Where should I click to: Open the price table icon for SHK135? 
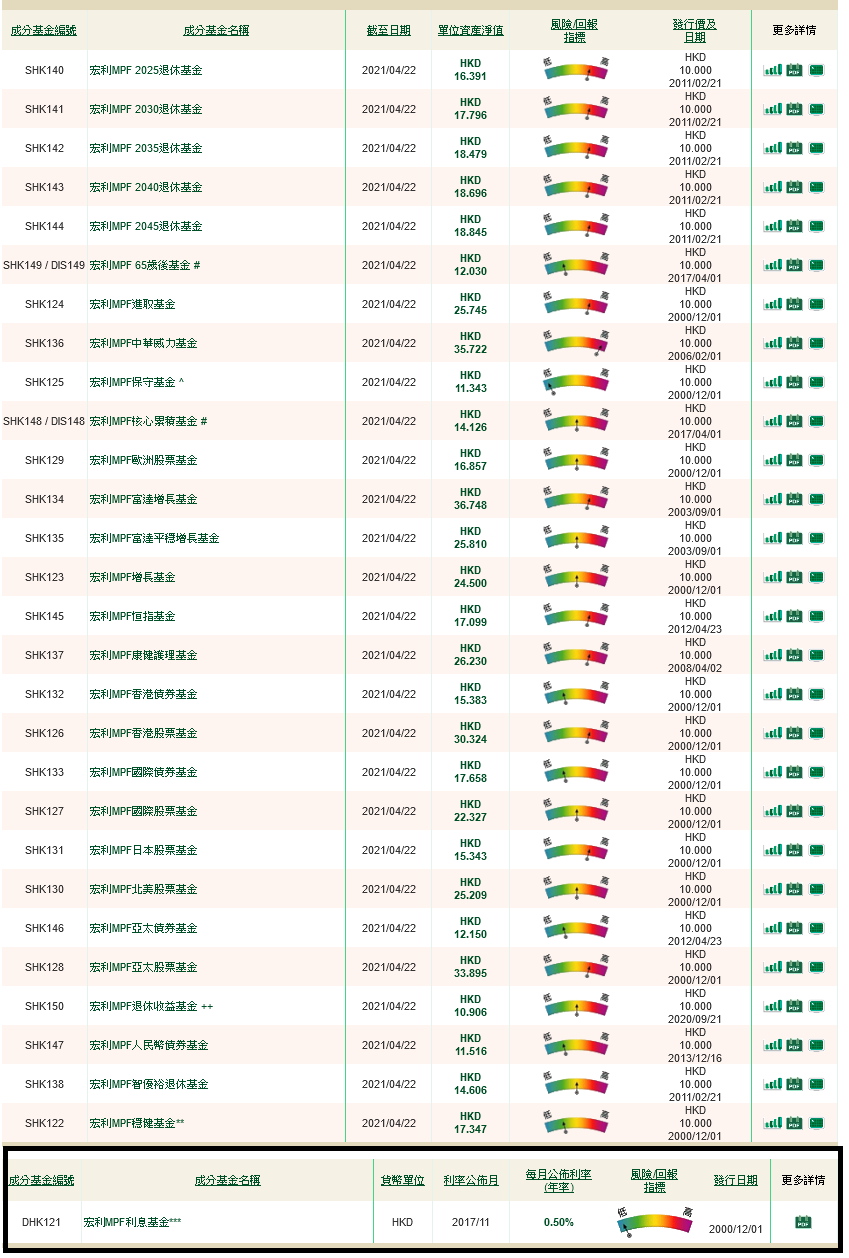[x=817, y=538]
